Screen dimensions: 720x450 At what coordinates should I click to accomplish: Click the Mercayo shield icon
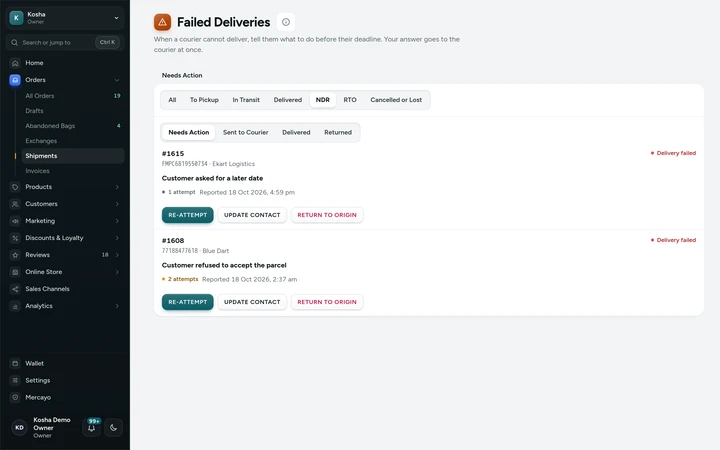pos(15,397)
